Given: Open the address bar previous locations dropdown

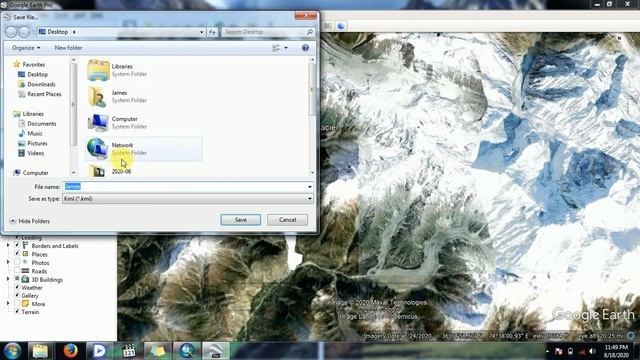Looking at the screenshot, I should coord(202,32).
